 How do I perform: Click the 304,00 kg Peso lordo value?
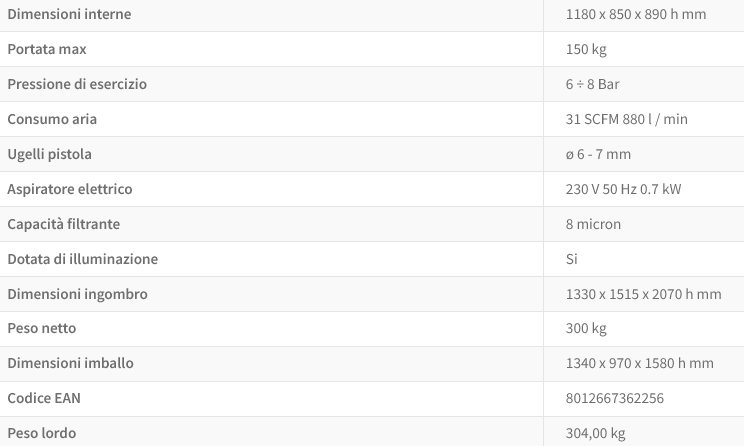pyautogui.click(x=595, y=433)
